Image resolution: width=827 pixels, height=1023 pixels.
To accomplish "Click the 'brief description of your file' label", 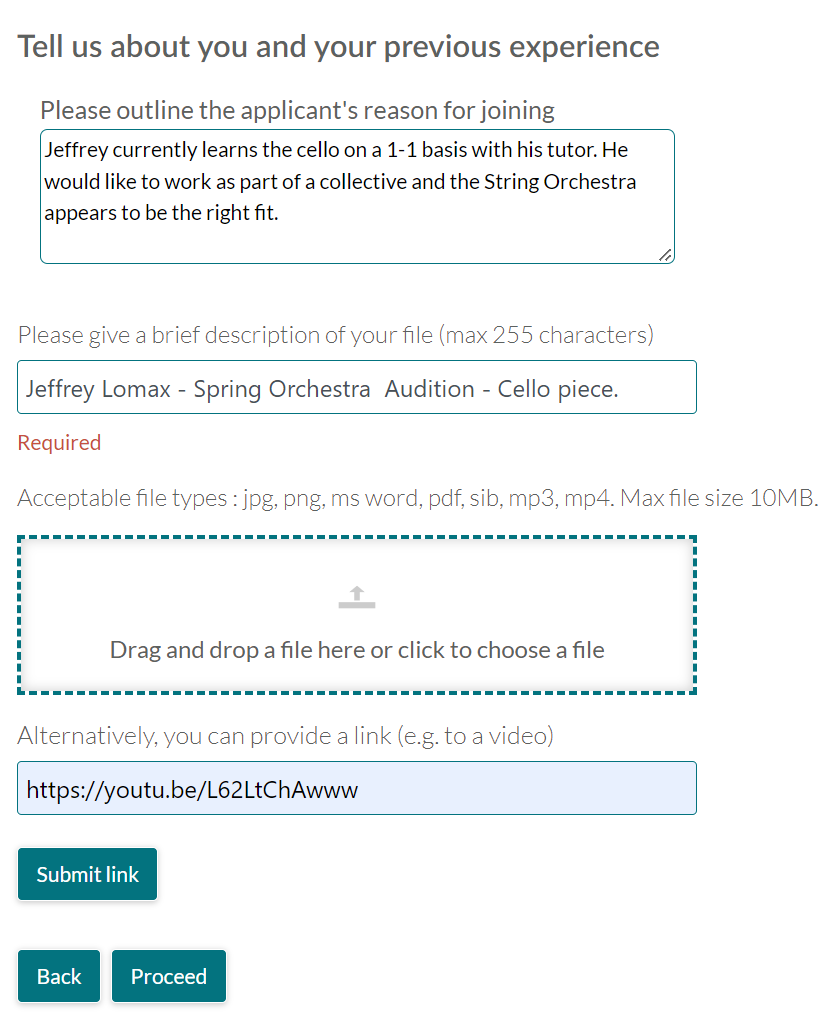I will click(335, 335).
